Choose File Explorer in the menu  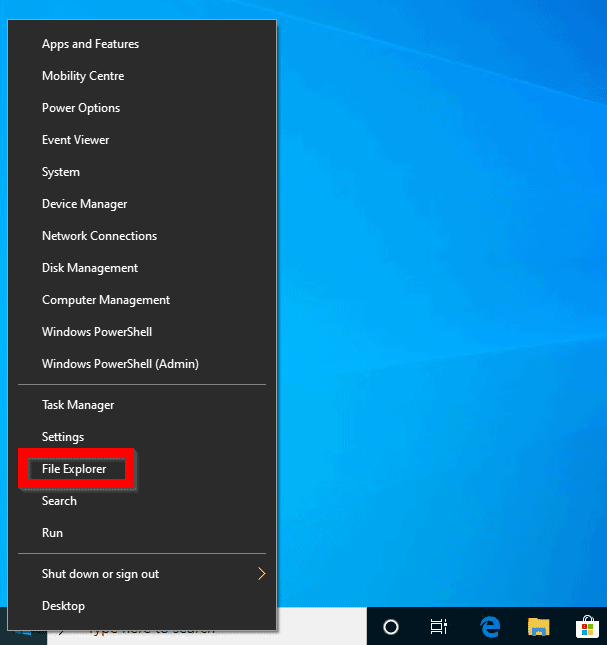tap(142, 469)
